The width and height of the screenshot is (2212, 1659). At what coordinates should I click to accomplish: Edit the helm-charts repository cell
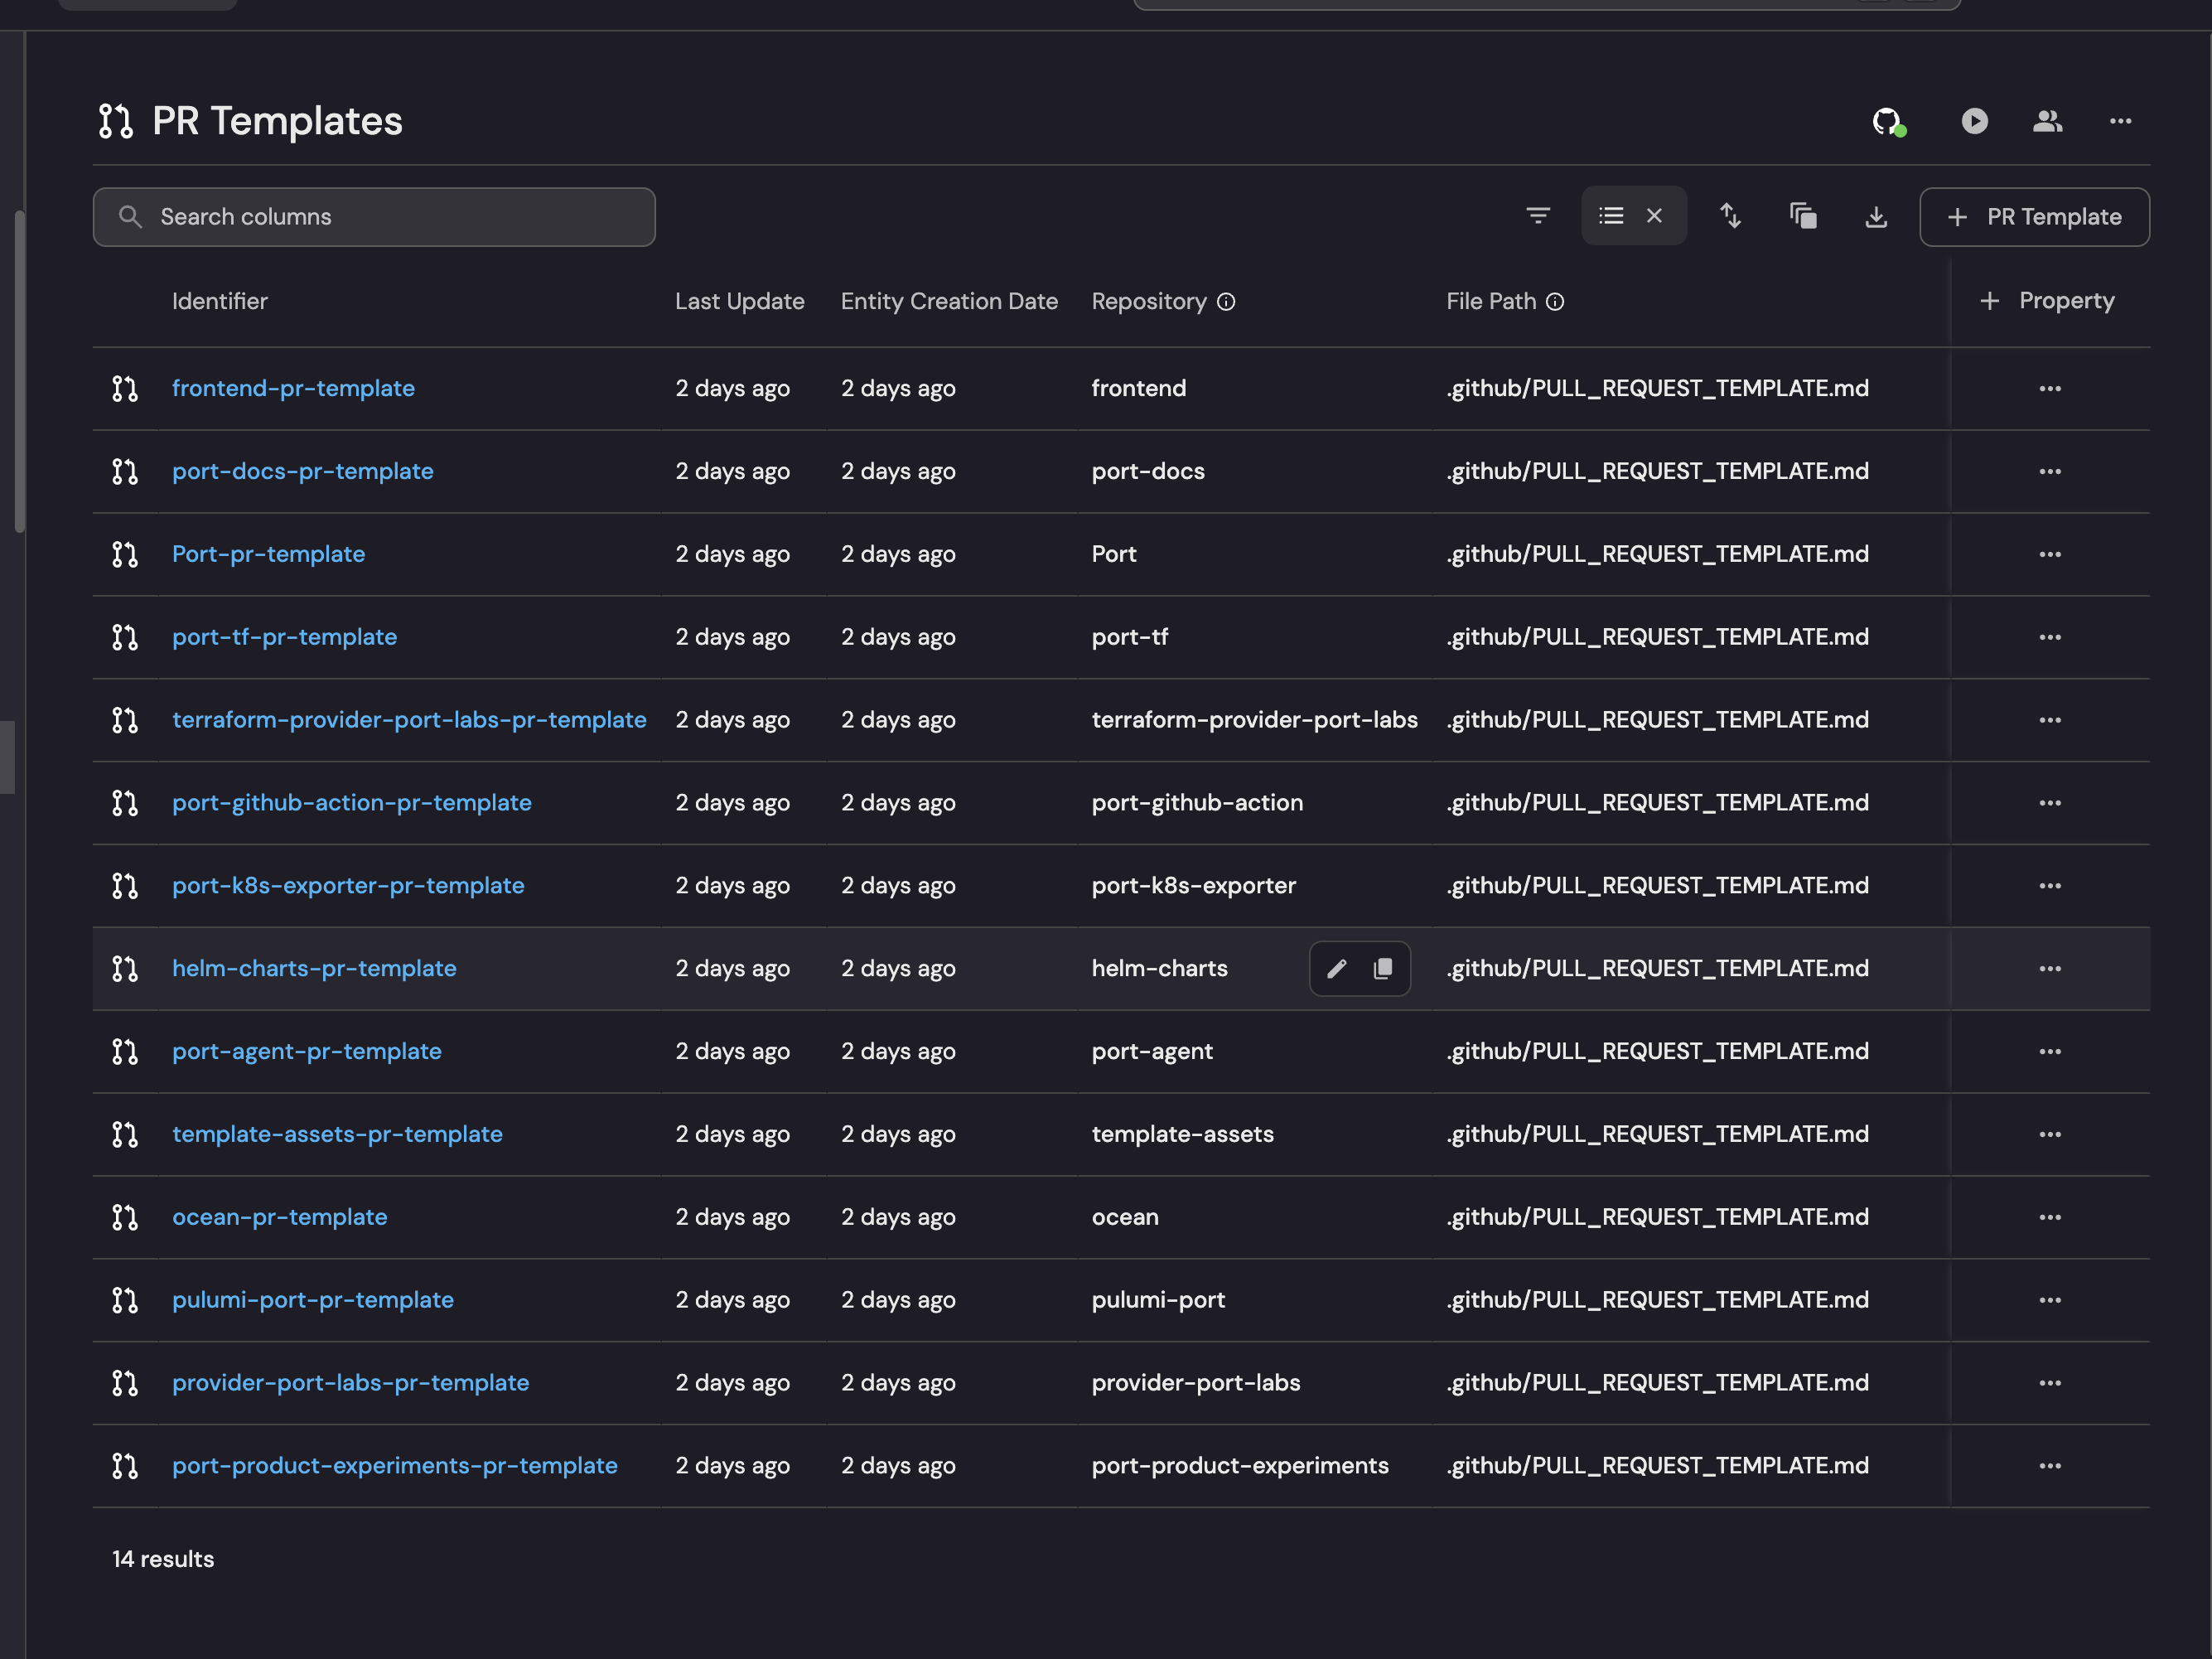tap(1337, 968)
